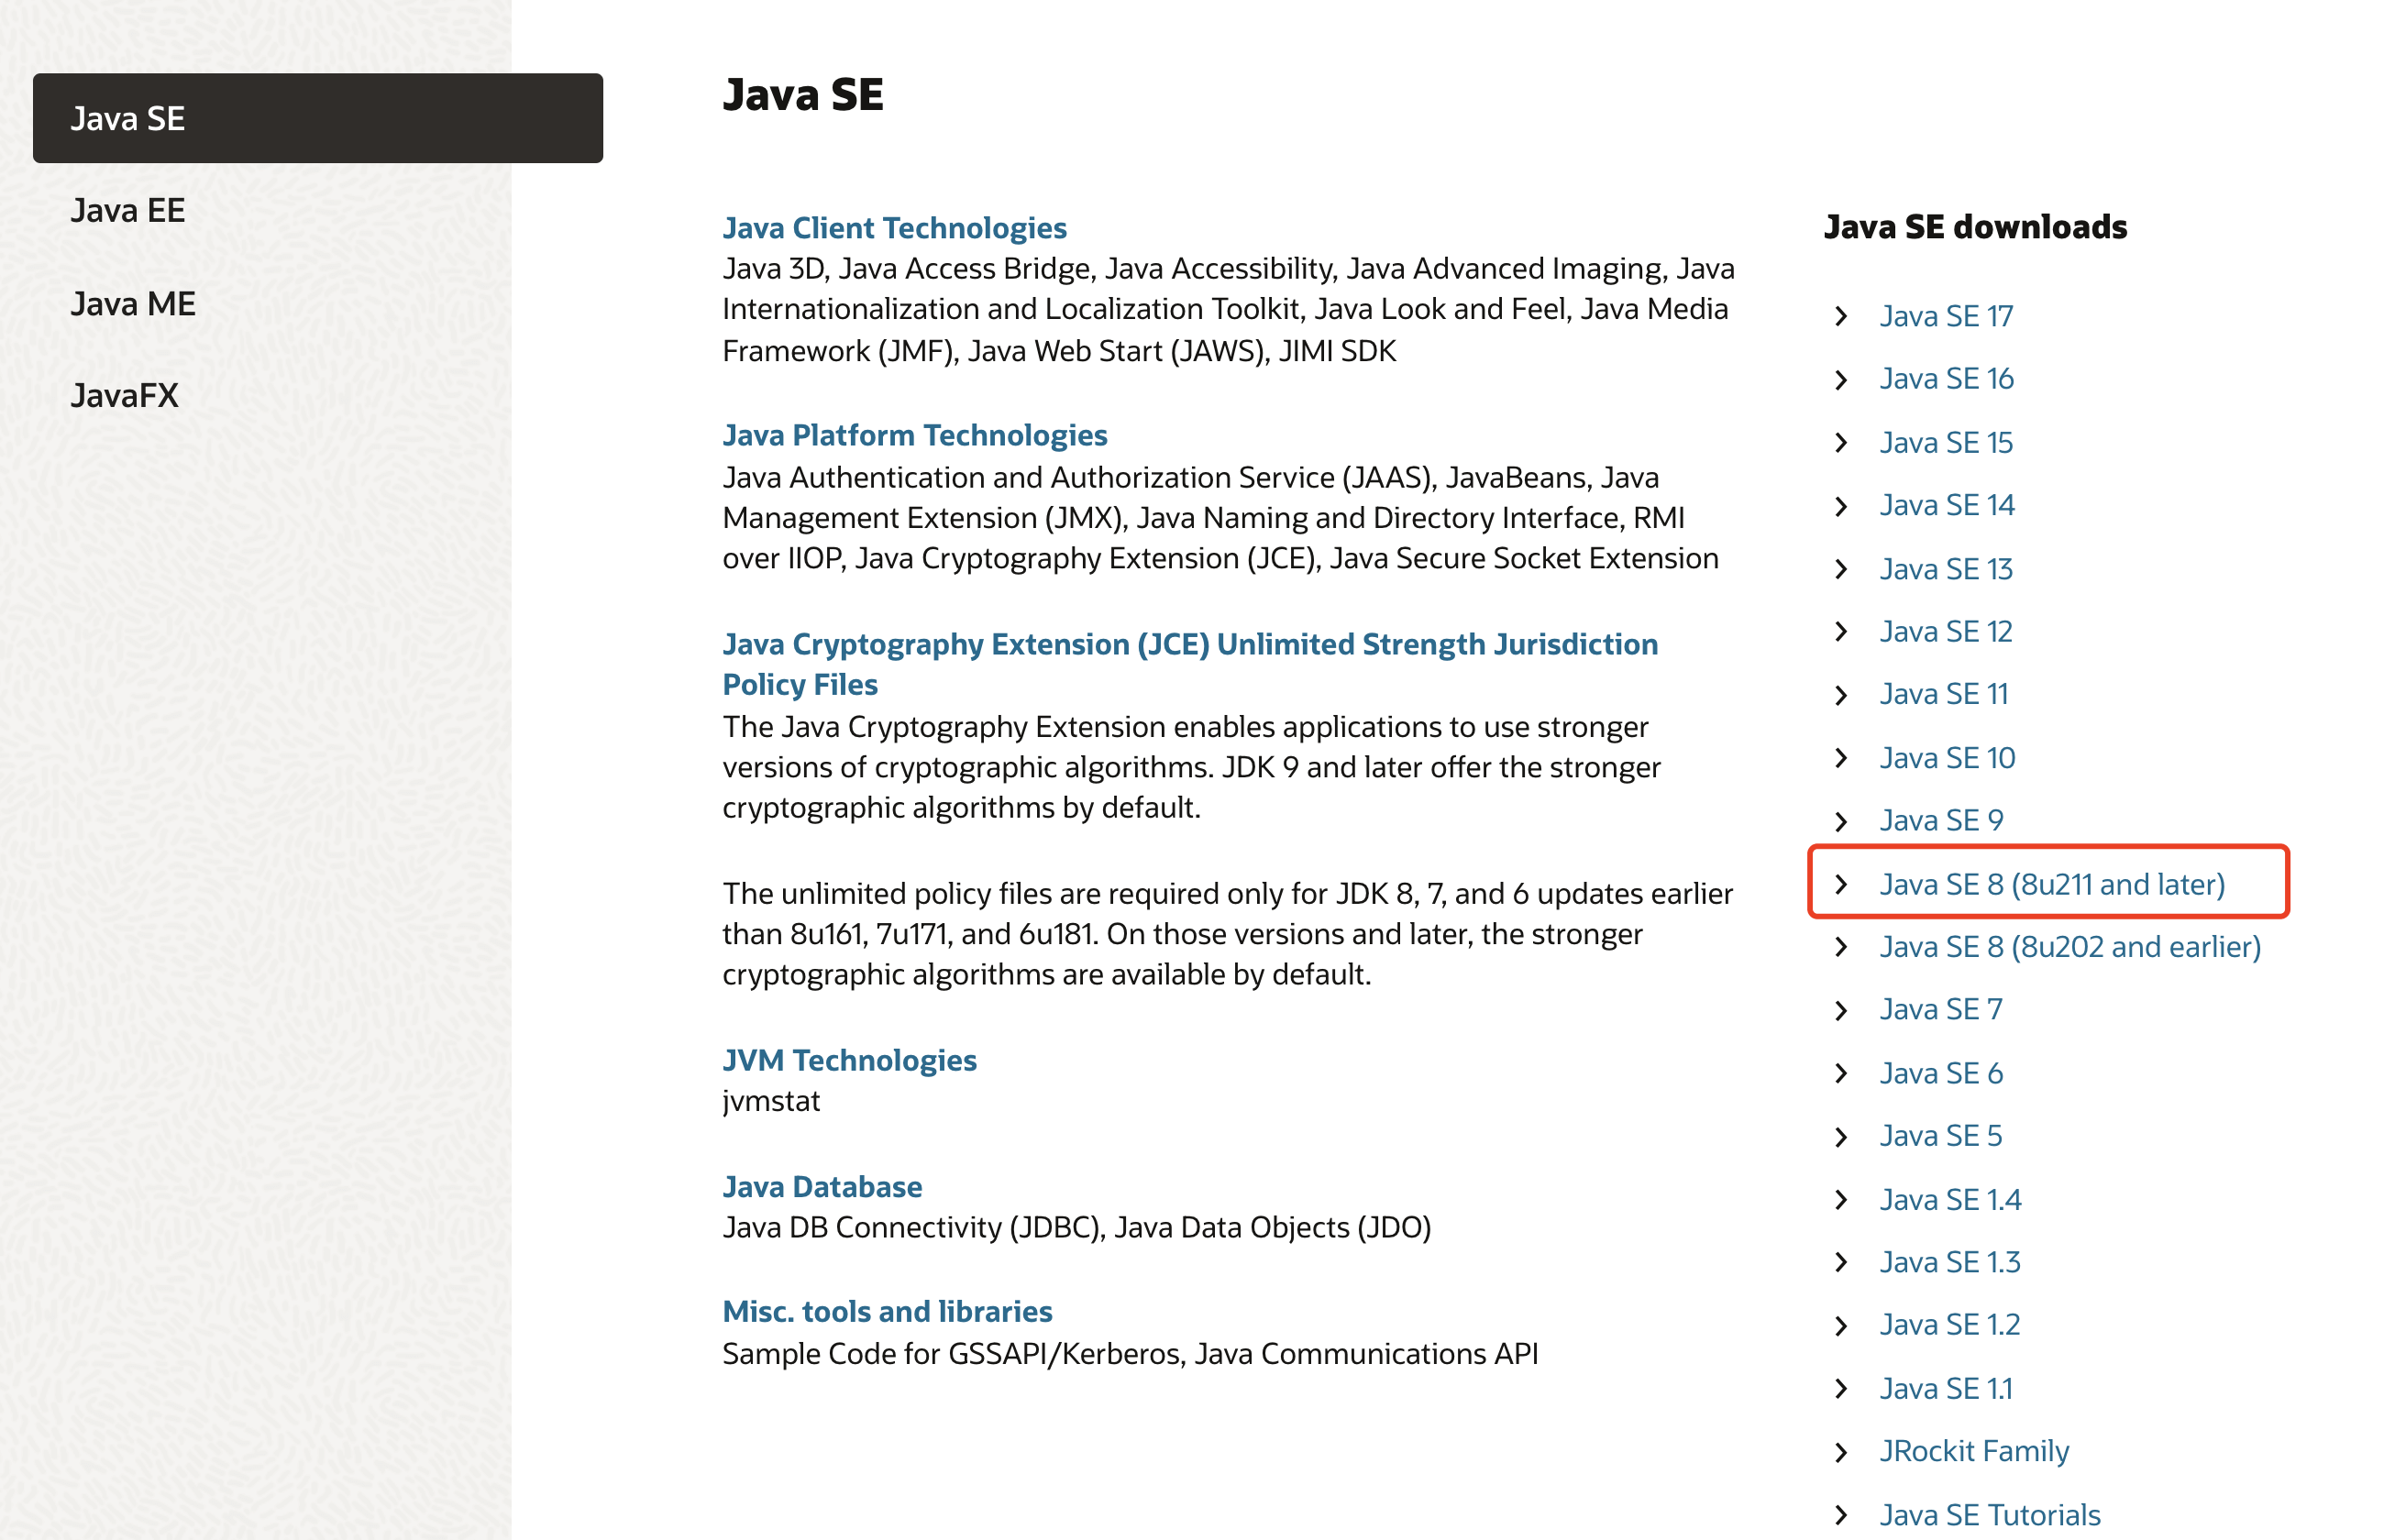Viewport: 2406px width, 1540px height.
Task: Open the Java Database link
Action: coord(822,1186)
